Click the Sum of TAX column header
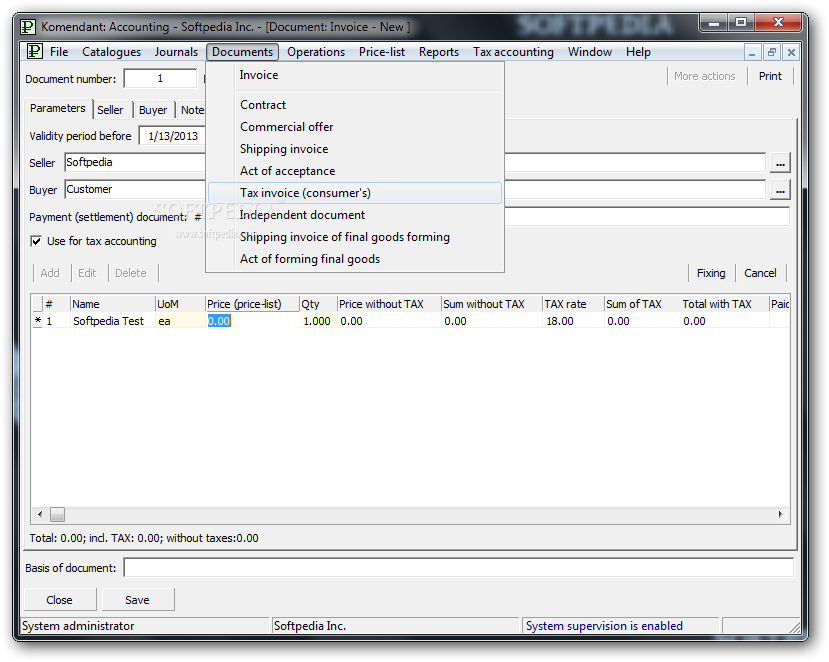 (x=642, y=304)
